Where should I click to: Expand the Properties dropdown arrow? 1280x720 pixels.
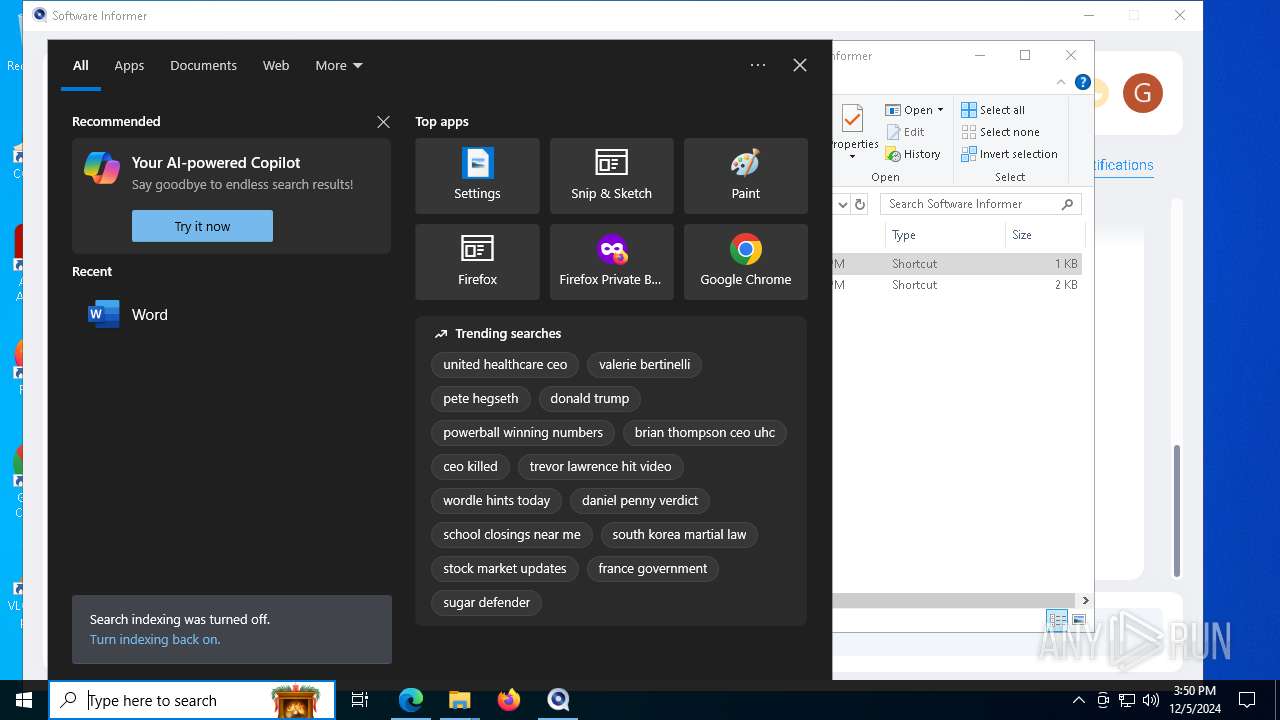(x=852, y=156)
